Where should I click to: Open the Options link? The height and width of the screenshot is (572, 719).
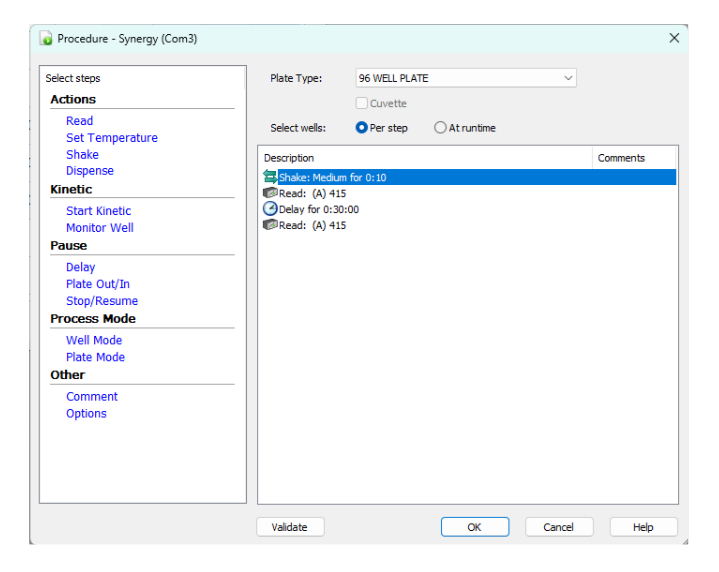point(86,414)
